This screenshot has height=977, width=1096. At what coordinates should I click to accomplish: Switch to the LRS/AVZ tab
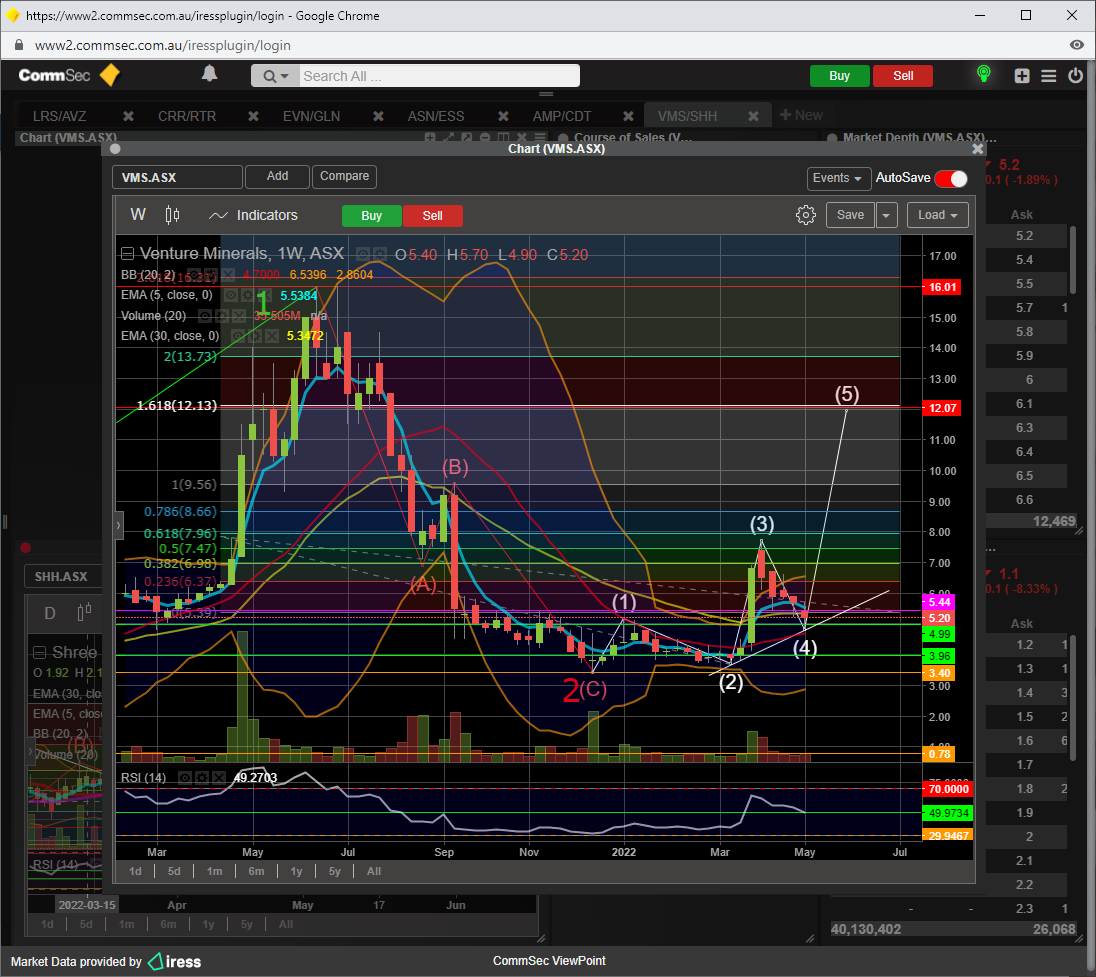pyautogui.click(x=59, y=116)
